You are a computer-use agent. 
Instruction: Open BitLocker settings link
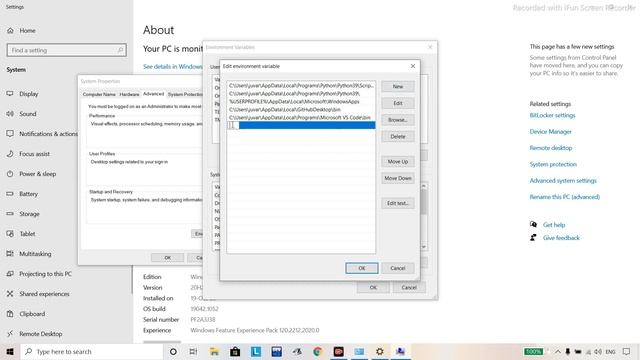[552, 116]
